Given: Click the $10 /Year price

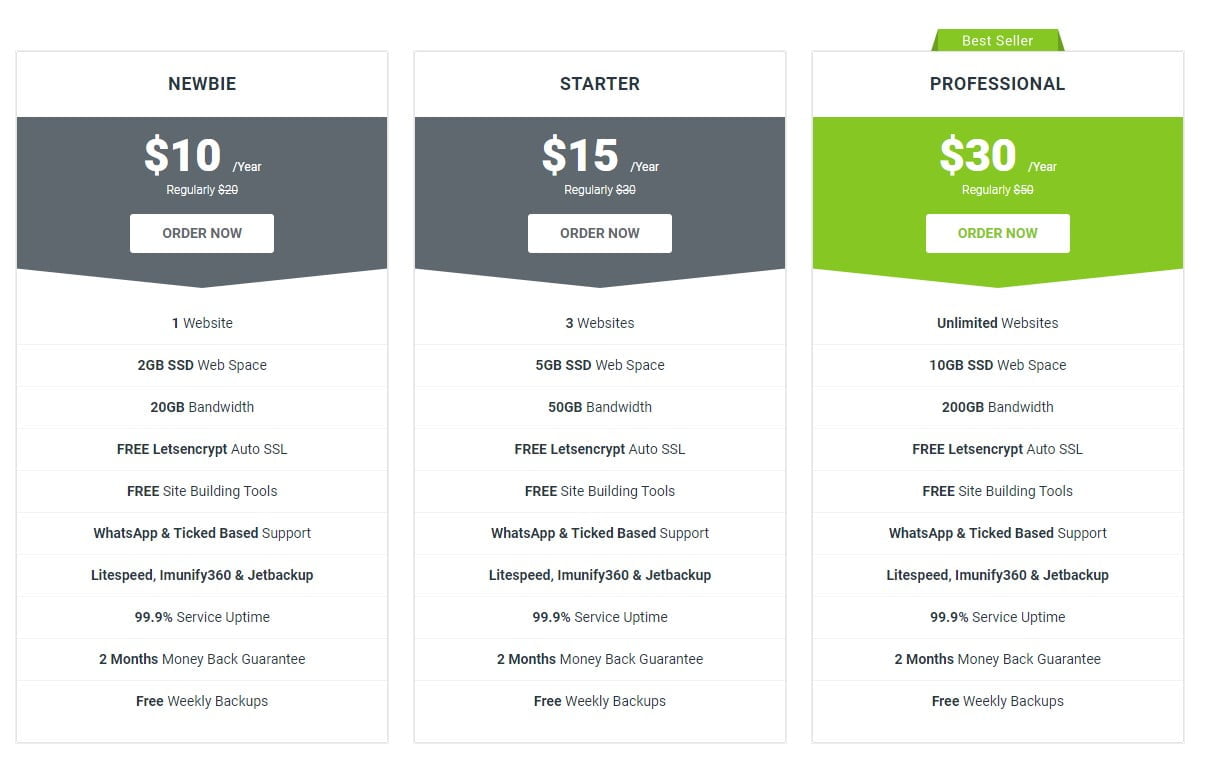Looking at the screenshot, I should click(x=202, y=156).
